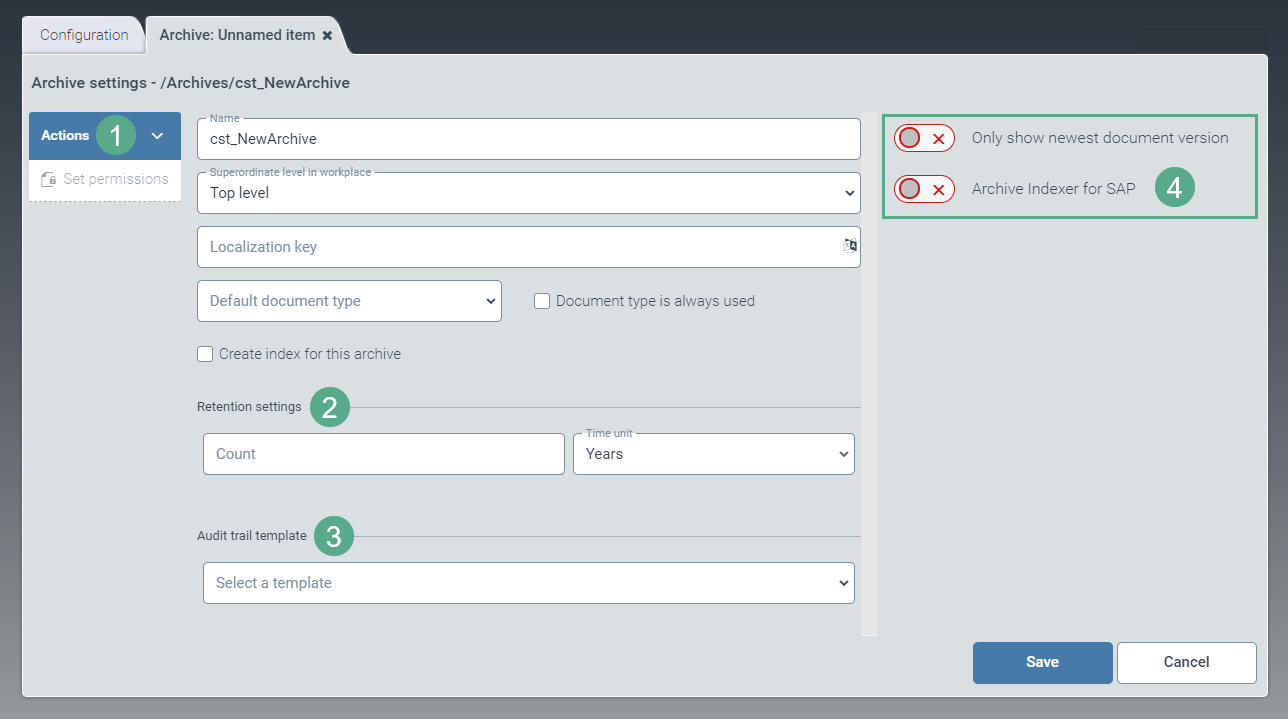Save the archive settings

[1042, 662]
